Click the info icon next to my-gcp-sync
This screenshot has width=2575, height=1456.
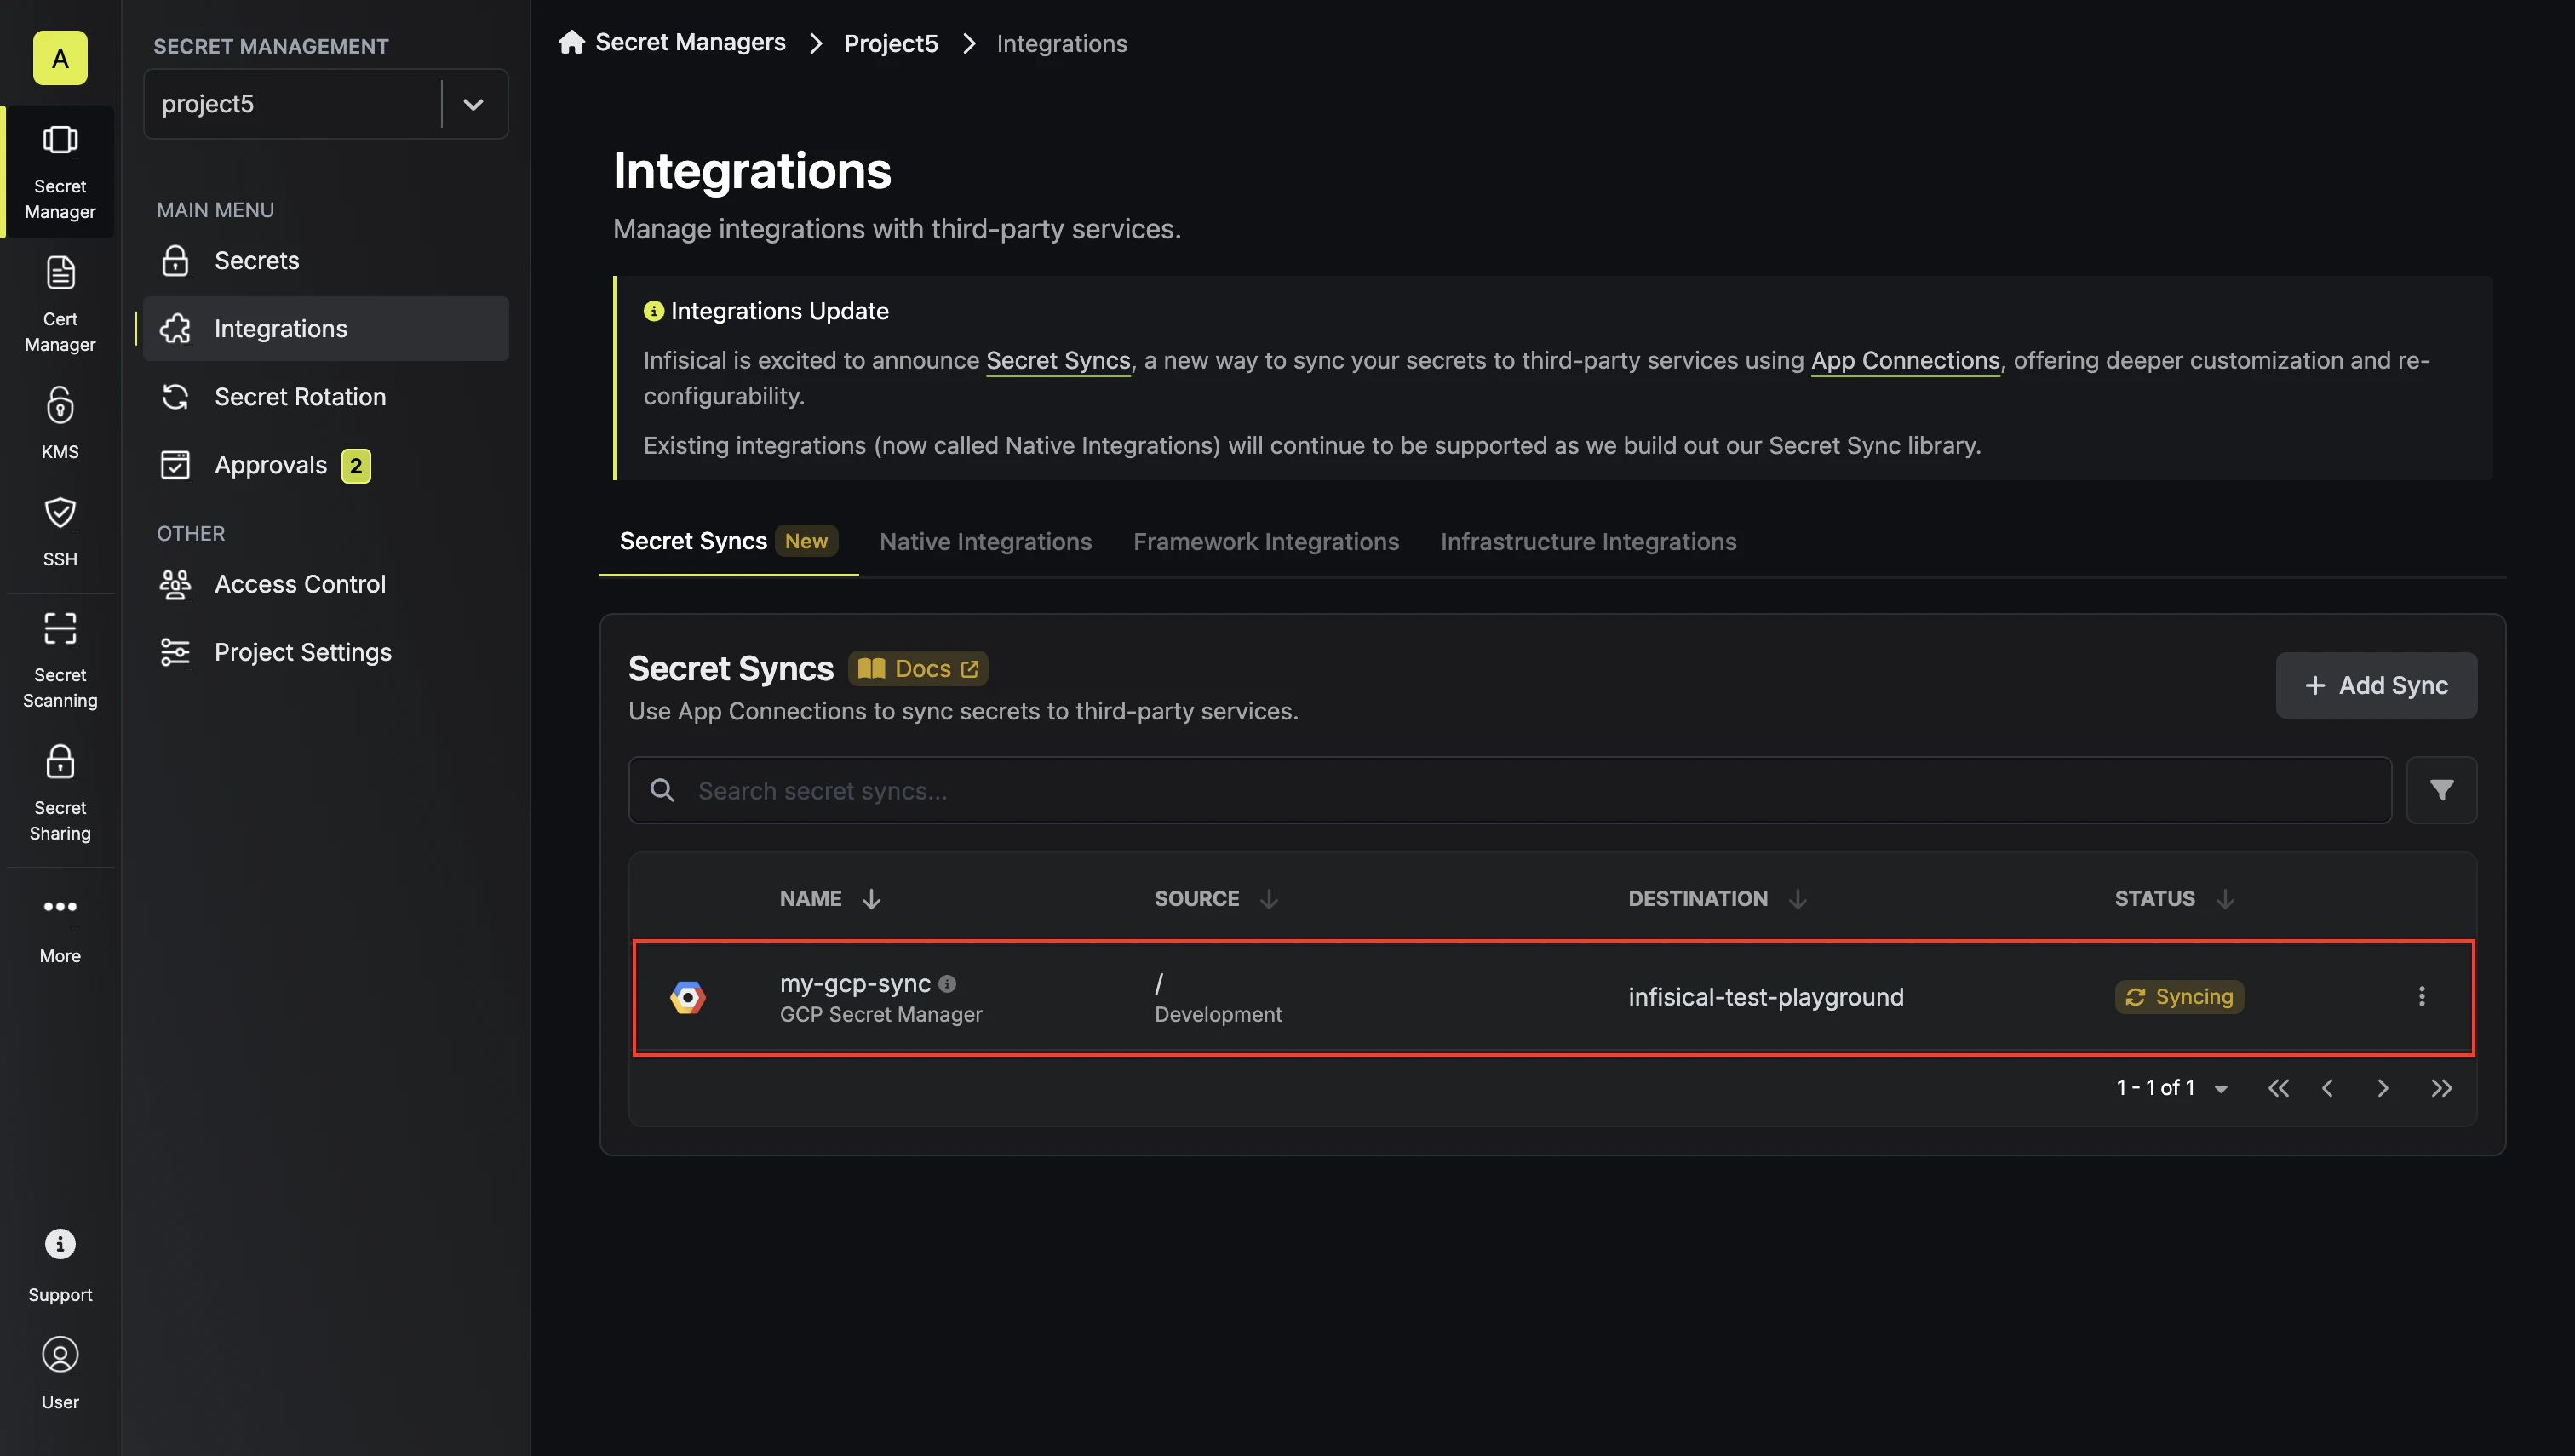947,984
